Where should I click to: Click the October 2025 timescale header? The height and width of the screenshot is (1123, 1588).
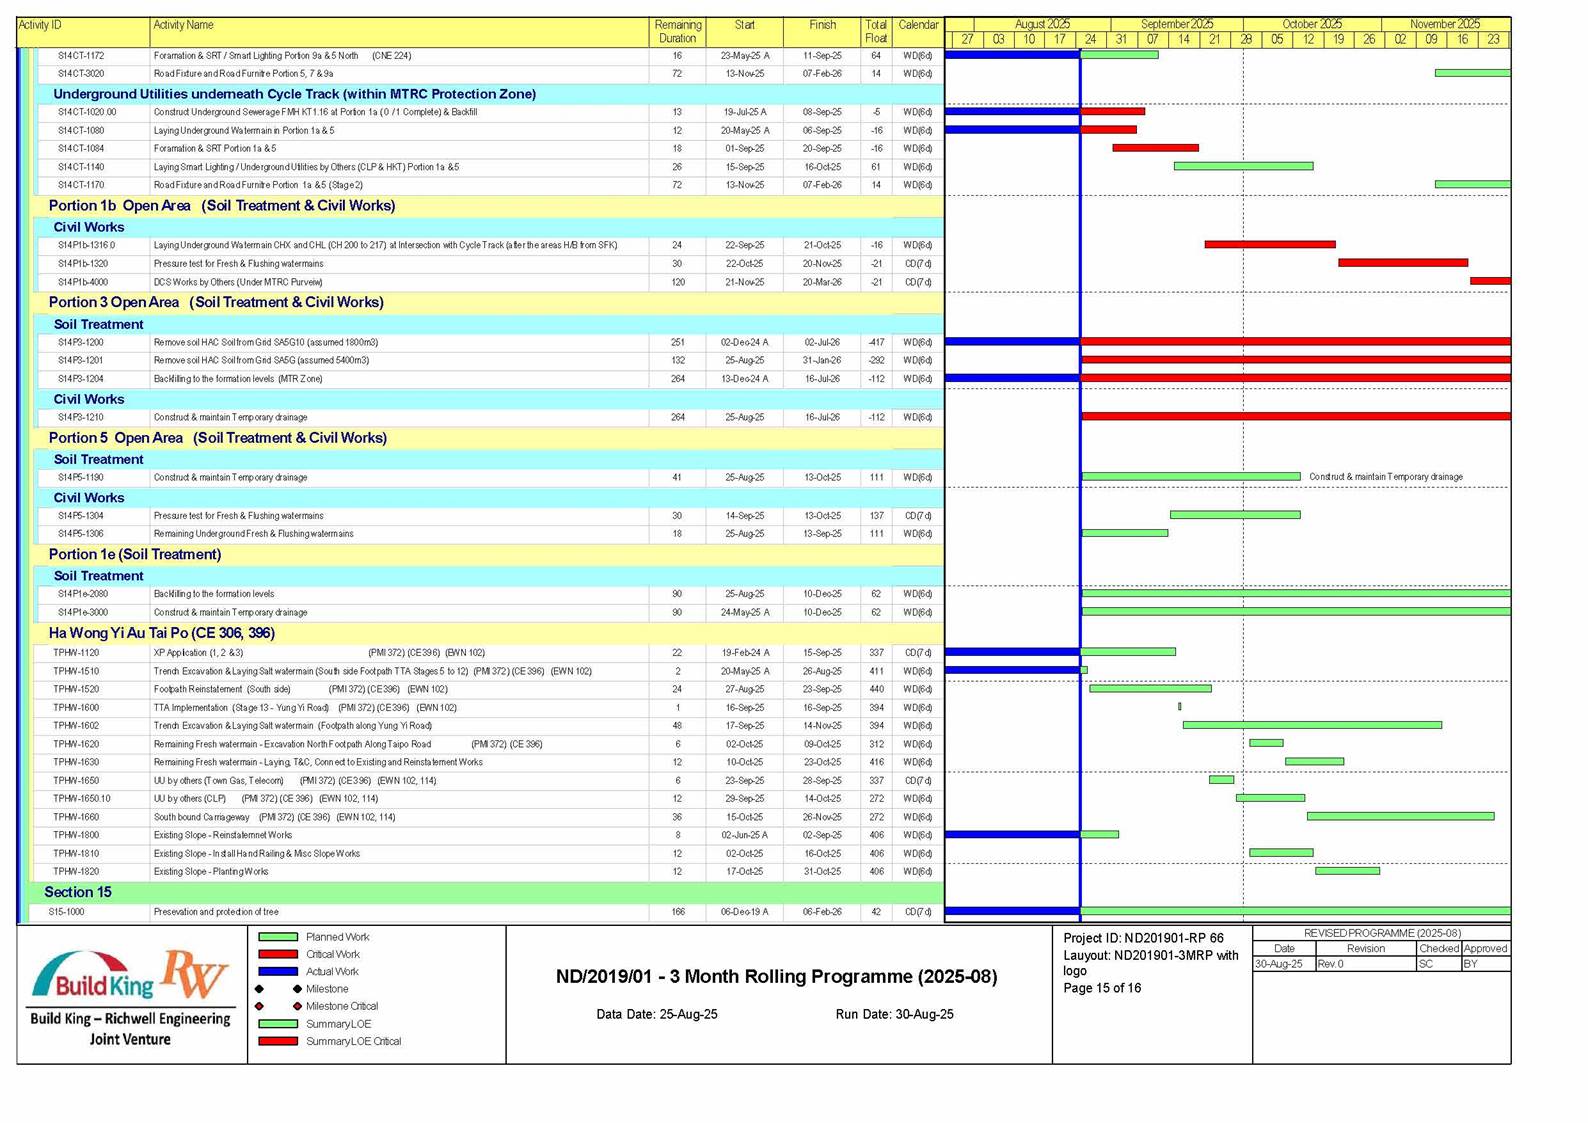coord(1312,24)
